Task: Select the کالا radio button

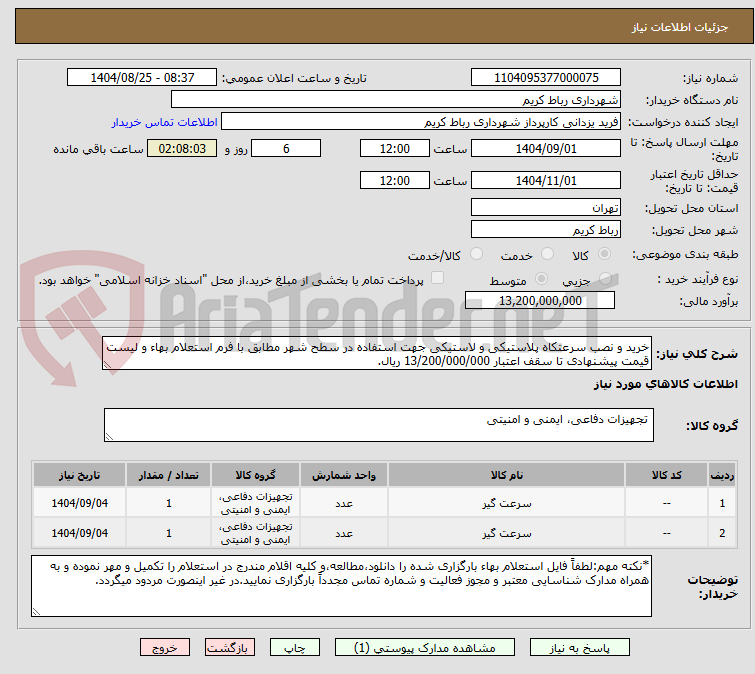Action: click(604, 254)
